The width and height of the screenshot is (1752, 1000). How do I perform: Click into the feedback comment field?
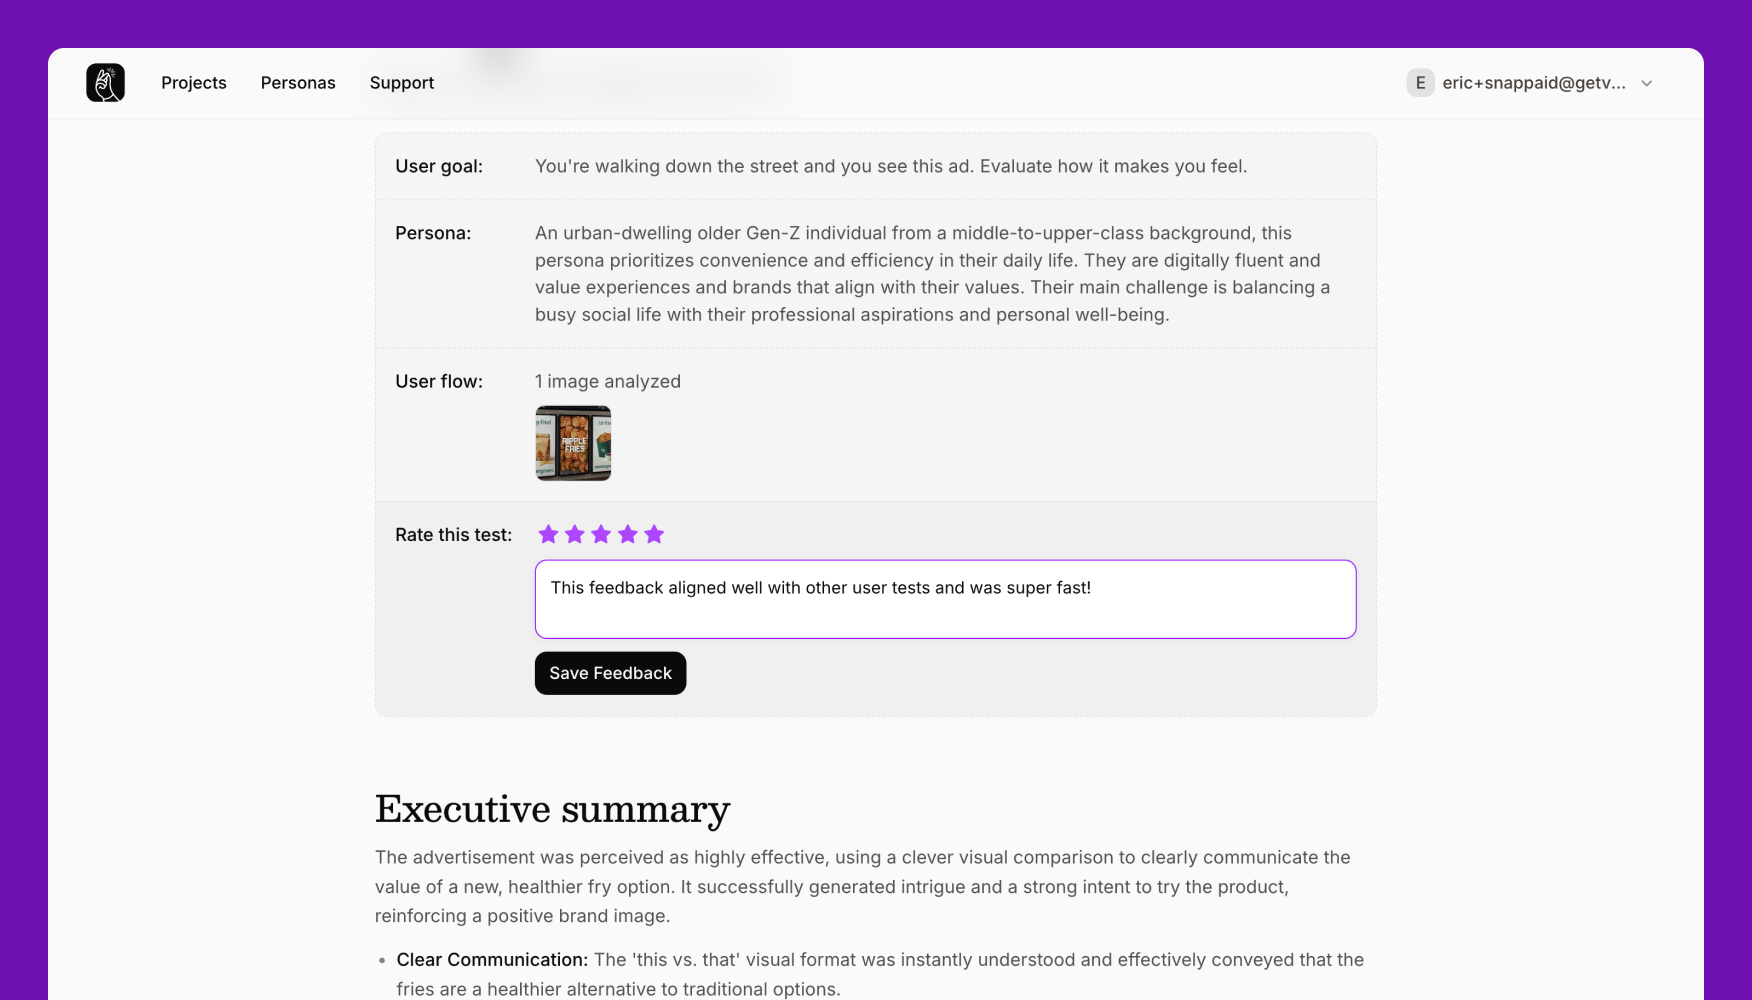(945, 598)
